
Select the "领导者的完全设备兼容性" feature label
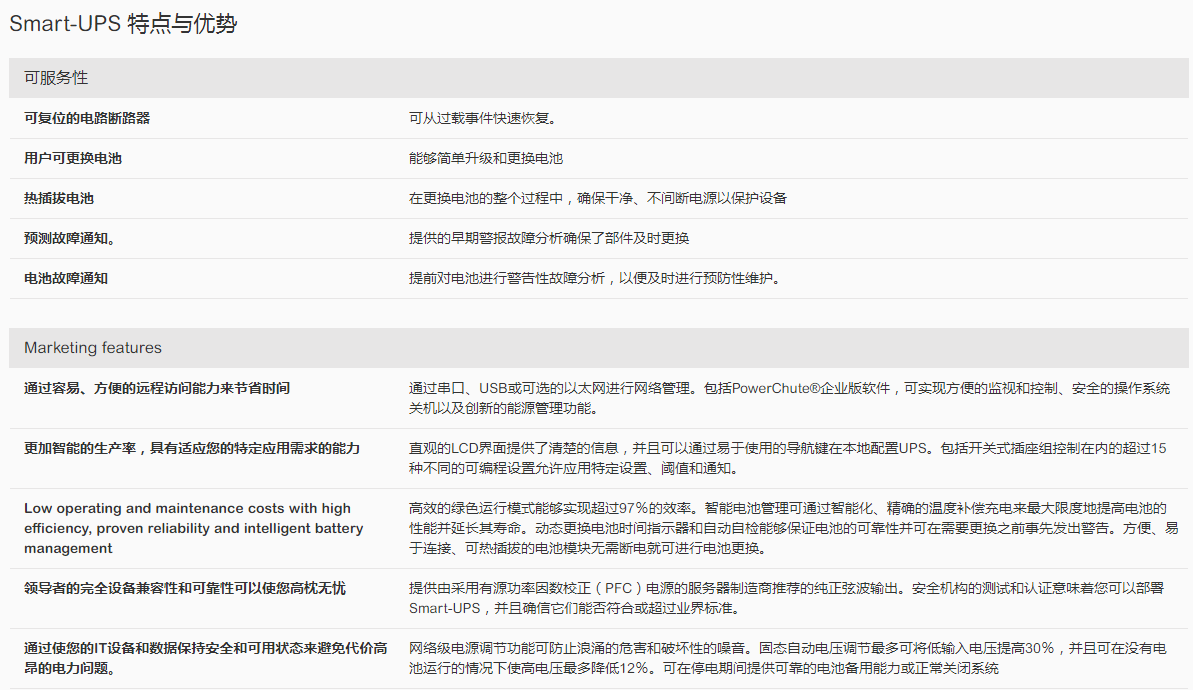click(x=185, y=588)
